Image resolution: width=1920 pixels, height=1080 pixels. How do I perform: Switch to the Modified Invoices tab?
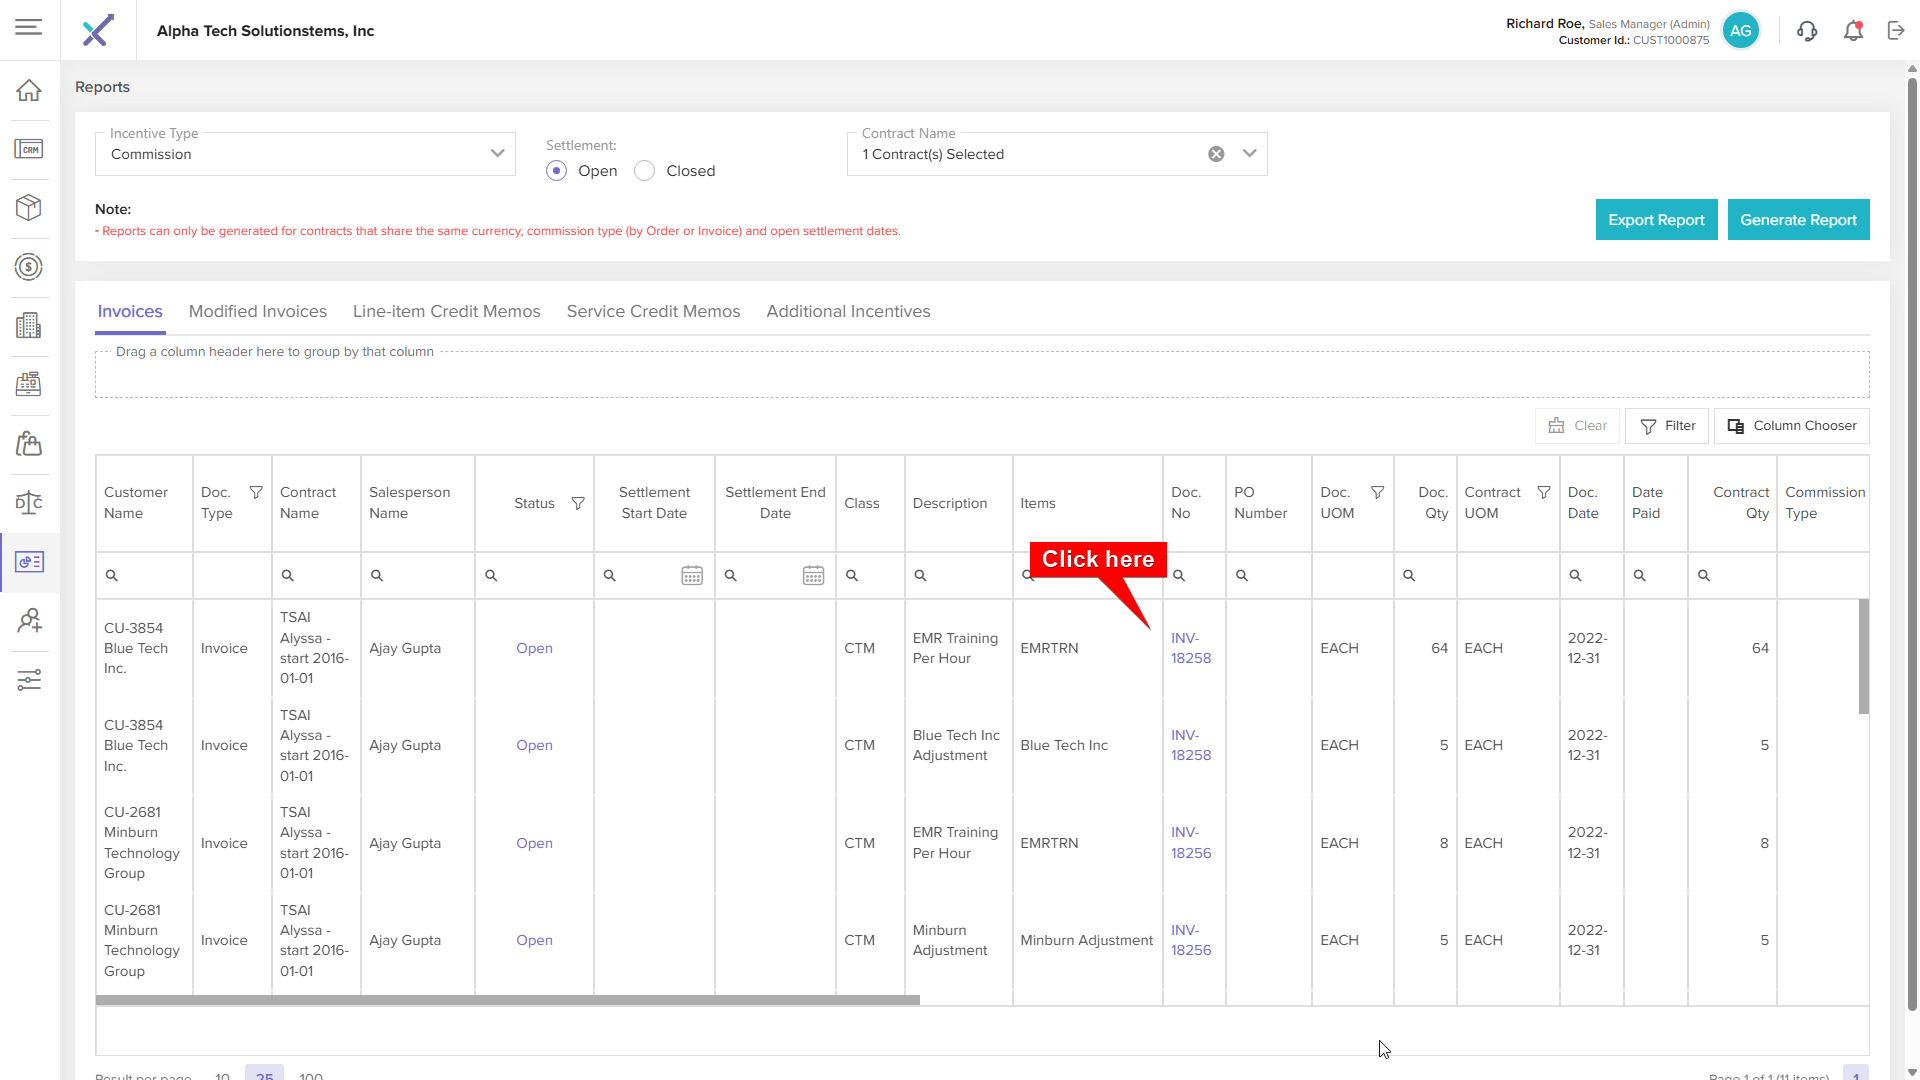click(x=258, y=312)
